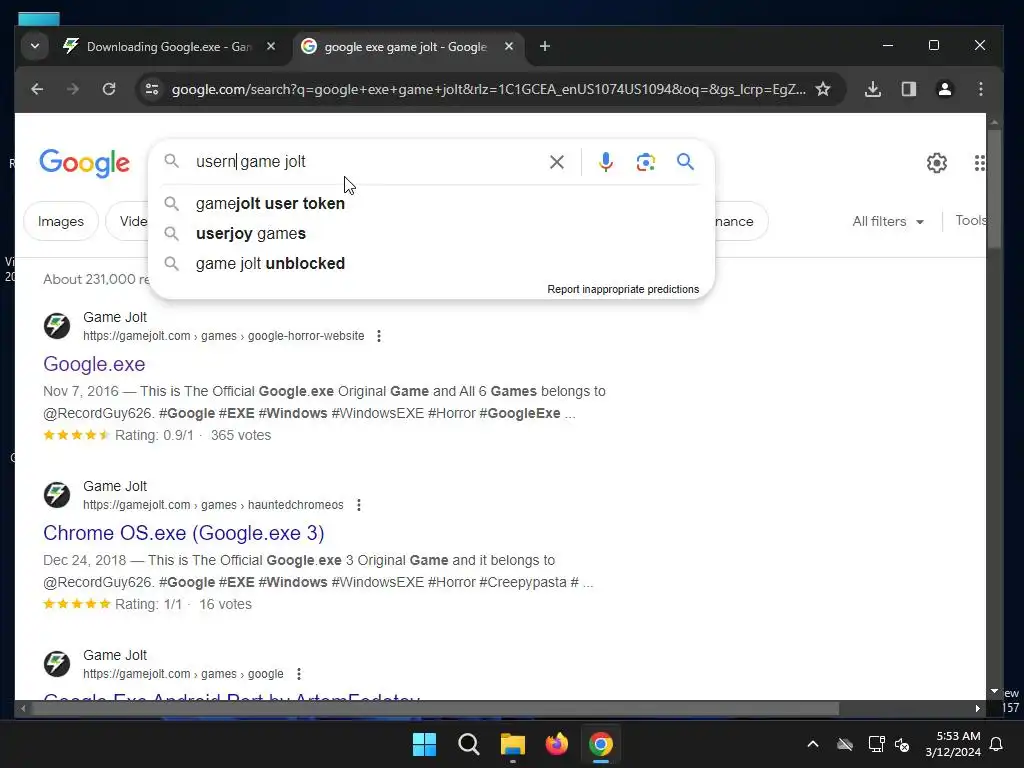
Task: Click the horizontal page scrollbar
Action: tap(435, 709)
